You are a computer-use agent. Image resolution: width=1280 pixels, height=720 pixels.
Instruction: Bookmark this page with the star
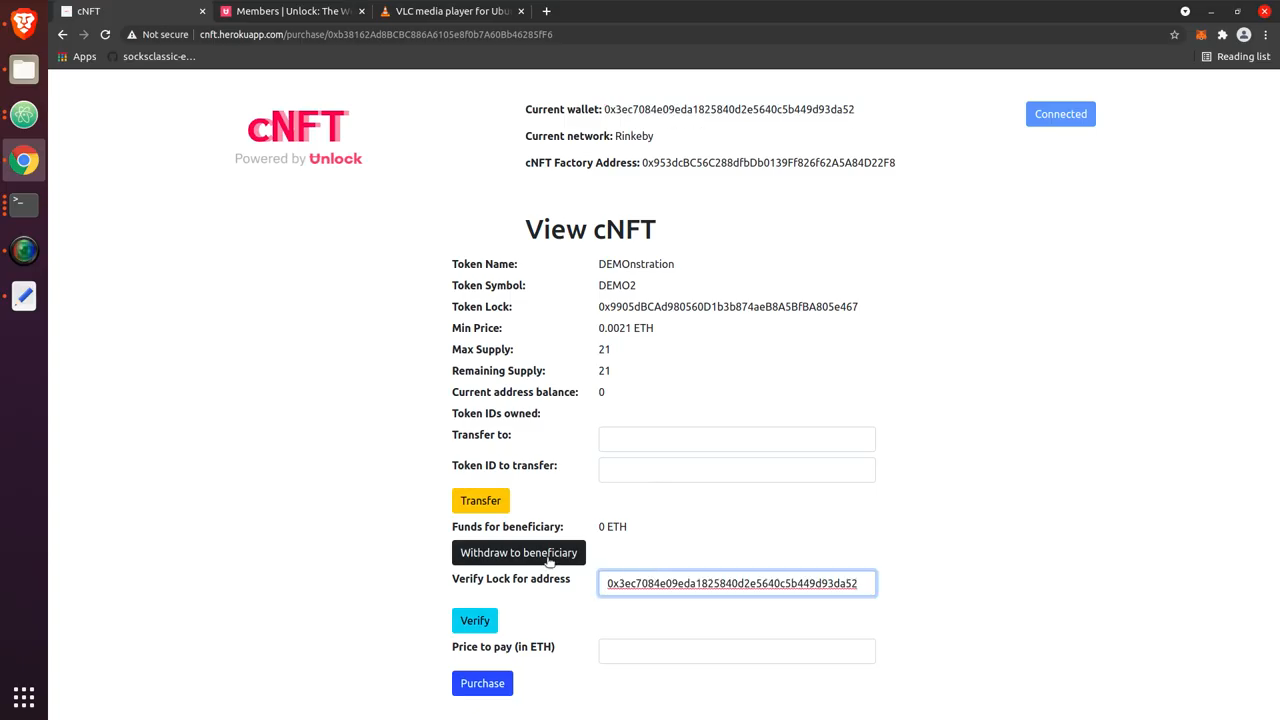[1175, 34]
